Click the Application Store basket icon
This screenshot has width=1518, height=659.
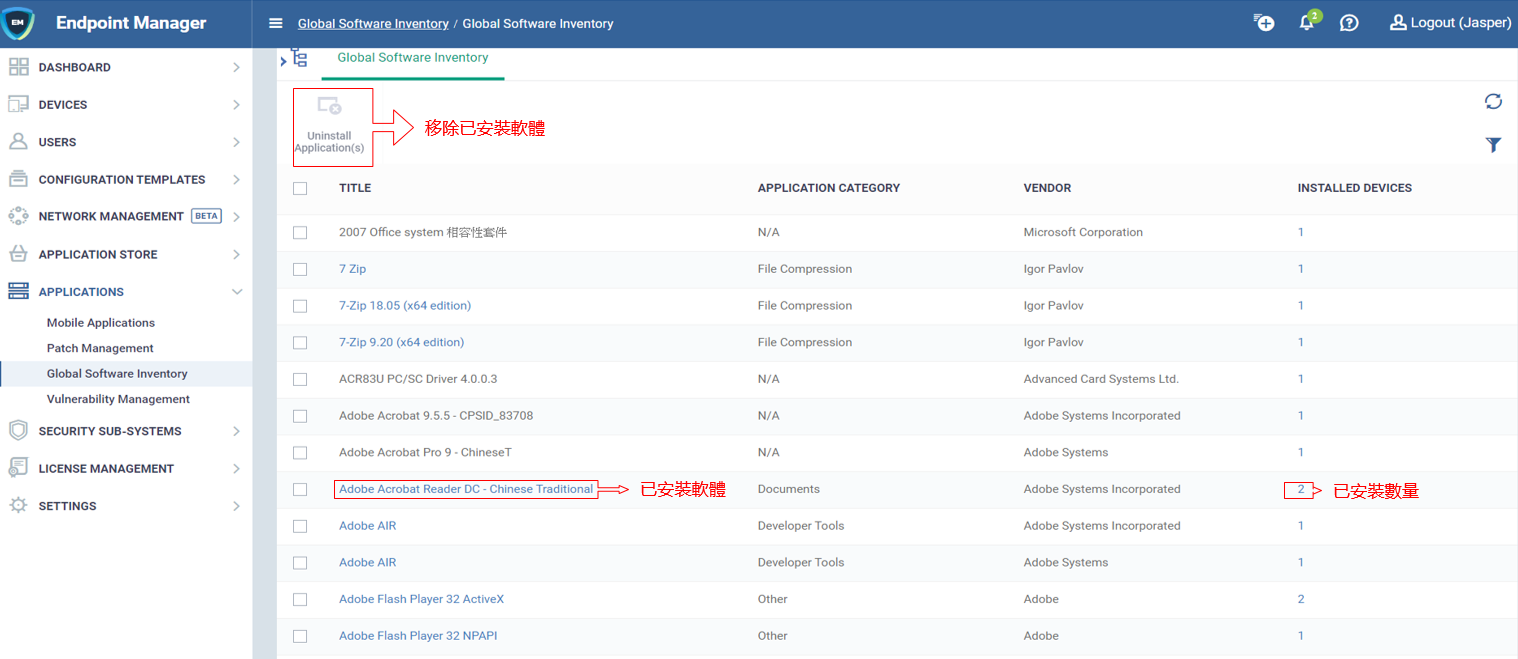(18, 254)
